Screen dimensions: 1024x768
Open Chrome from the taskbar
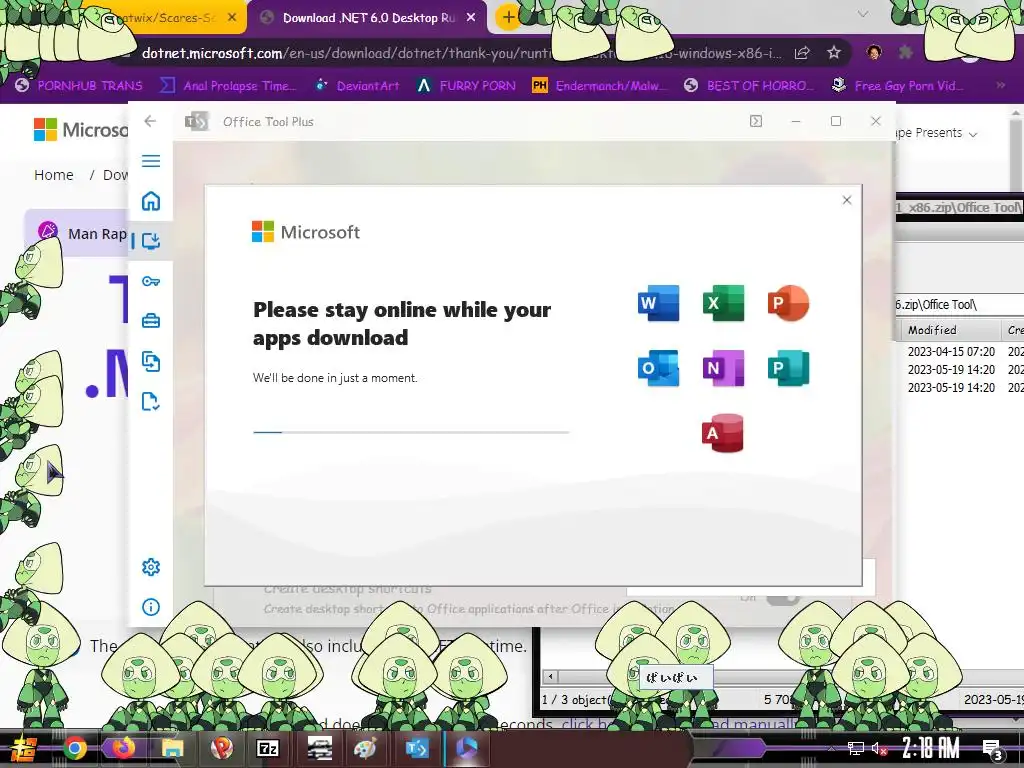tap(74, 748)
